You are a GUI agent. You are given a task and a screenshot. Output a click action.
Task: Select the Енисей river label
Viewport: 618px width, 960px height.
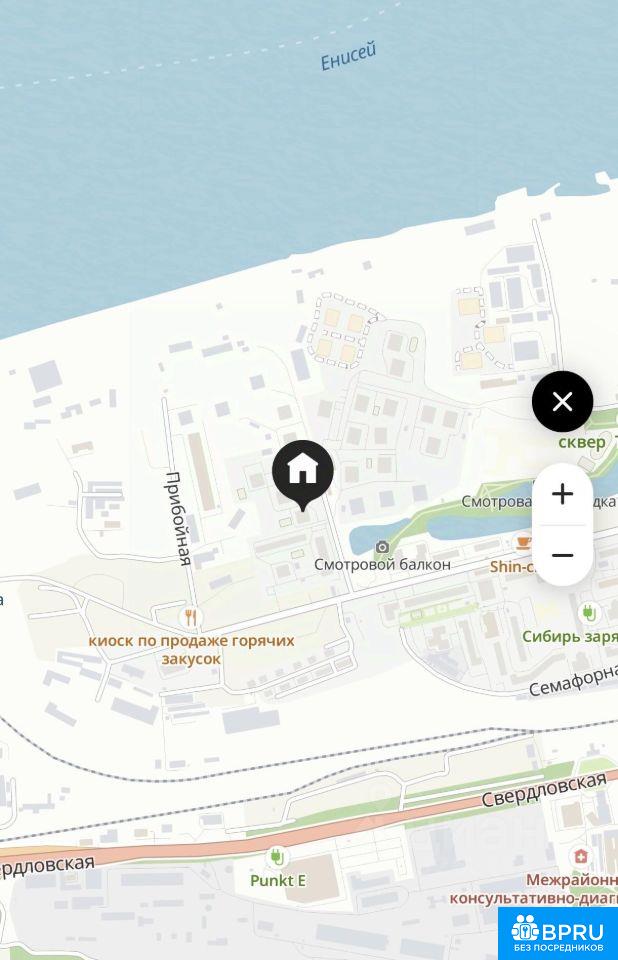coord(348,56)
